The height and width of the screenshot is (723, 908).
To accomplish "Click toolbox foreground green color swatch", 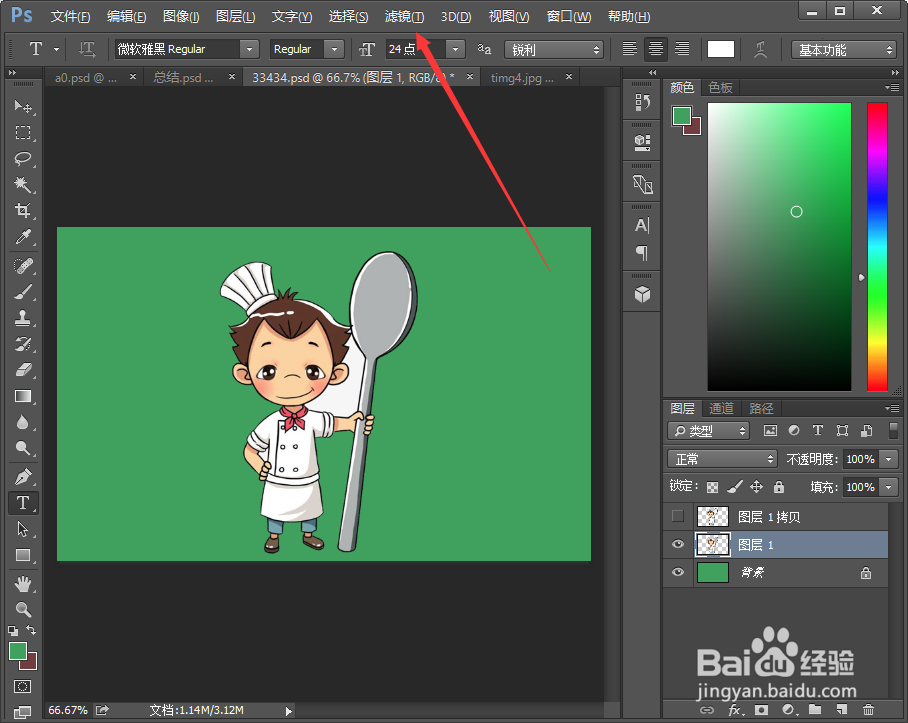I will point(18,651).
